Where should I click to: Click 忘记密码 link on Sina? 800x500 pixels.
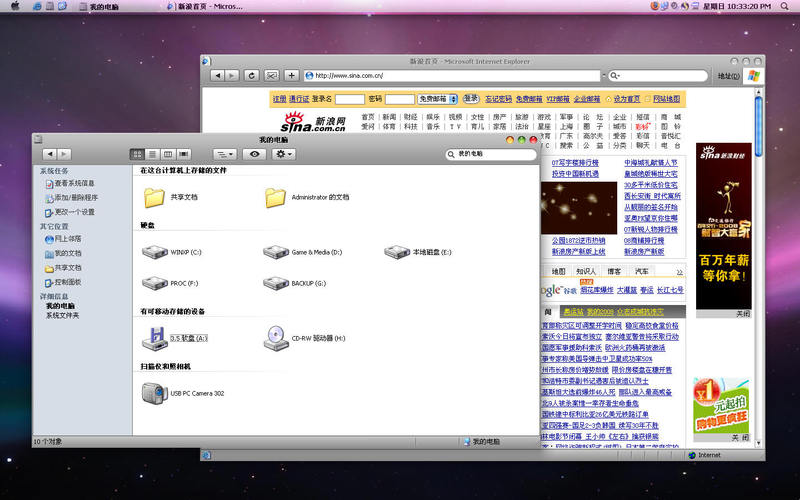coord(498,99)
